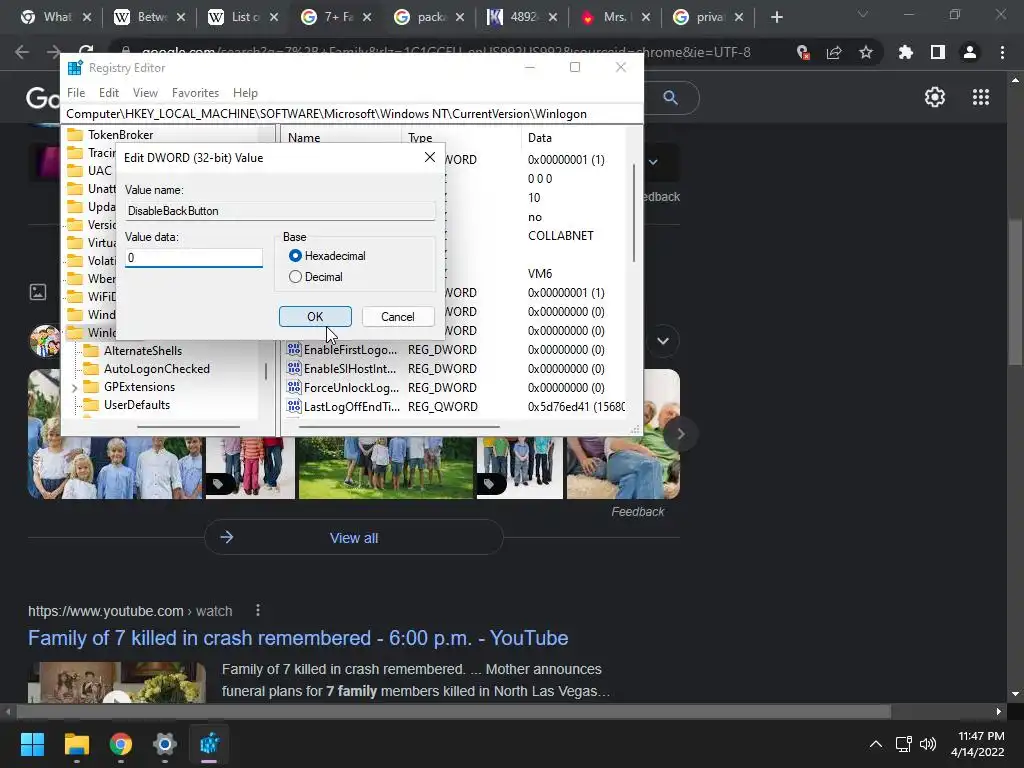Open File Explorer from the taskbar
1024x768 pixels.
[76, 744]
